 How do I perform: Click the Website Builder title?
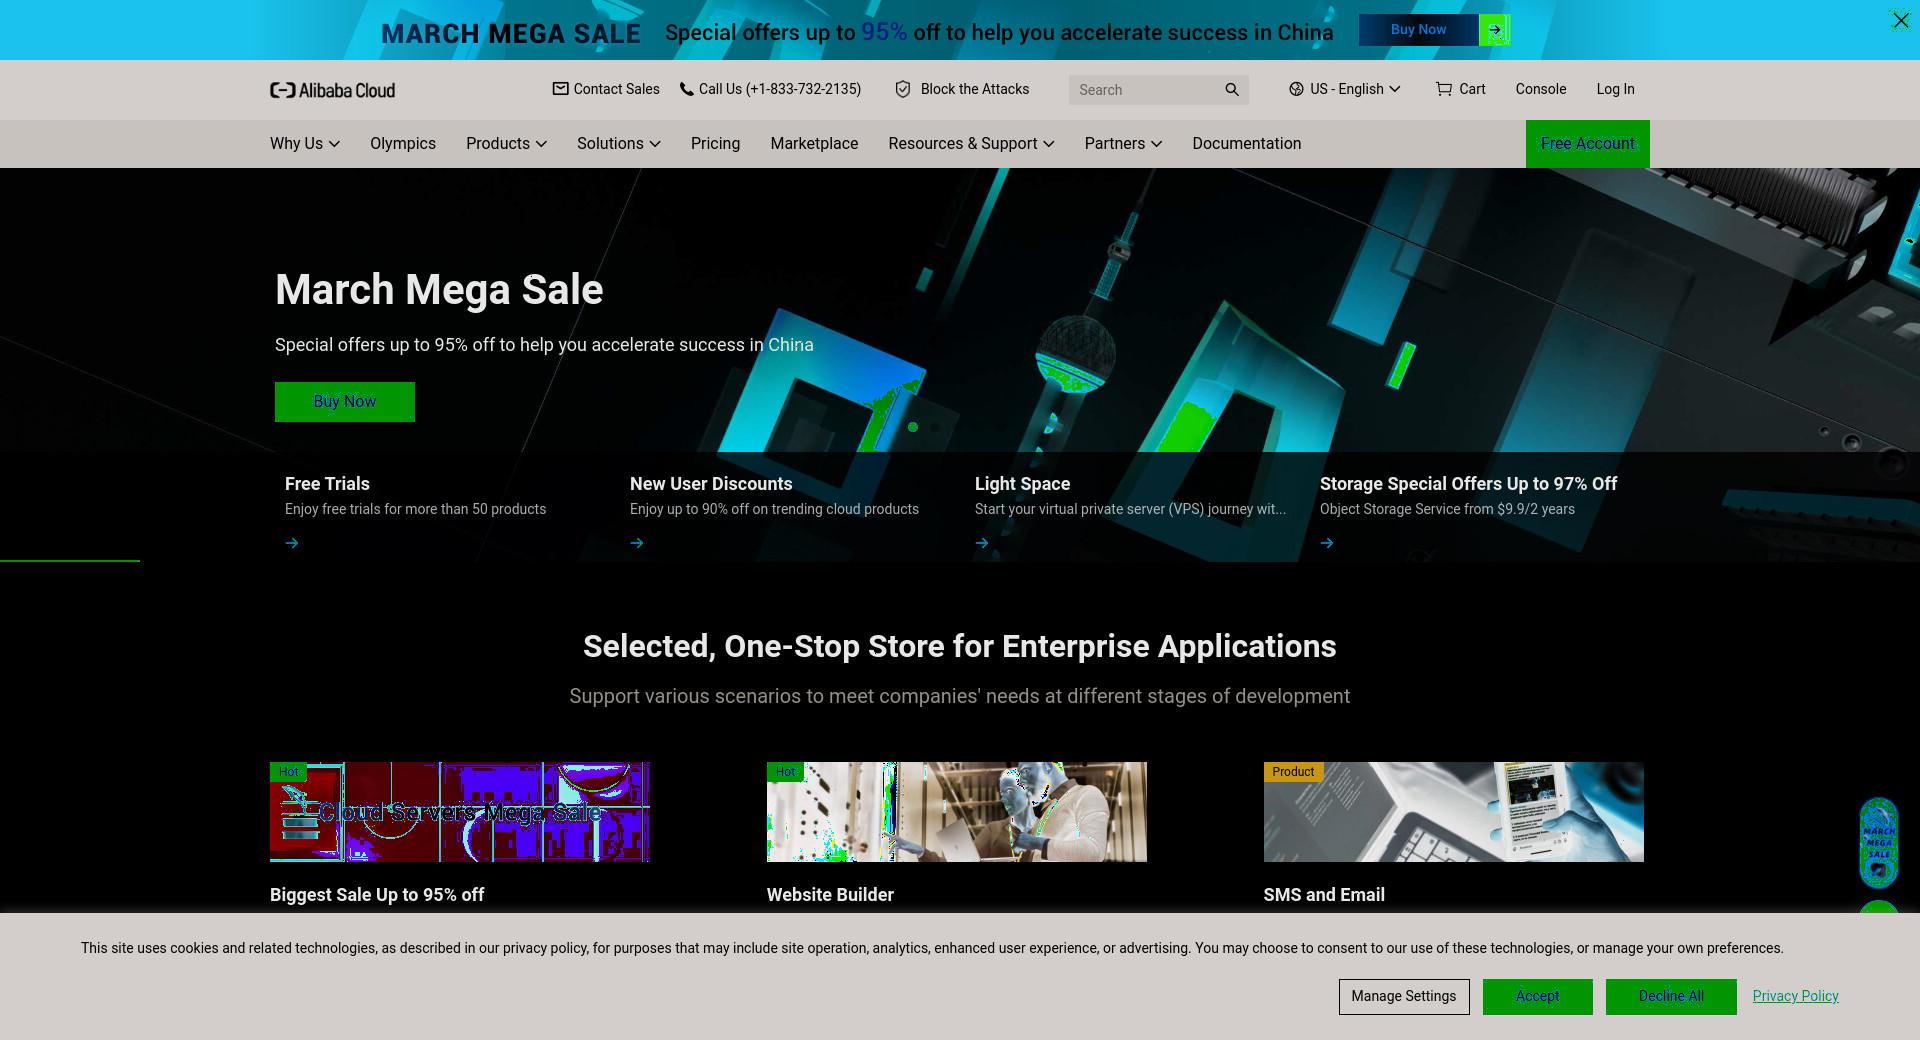coord(830,895)
